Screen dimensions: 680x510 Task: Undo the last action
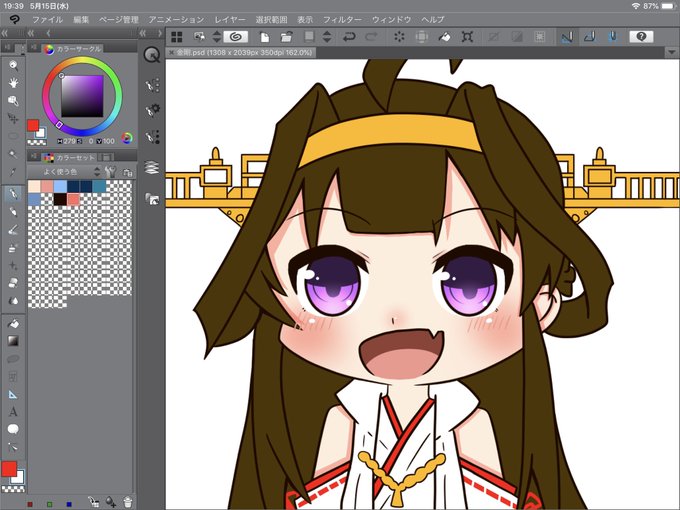point(349,37)
